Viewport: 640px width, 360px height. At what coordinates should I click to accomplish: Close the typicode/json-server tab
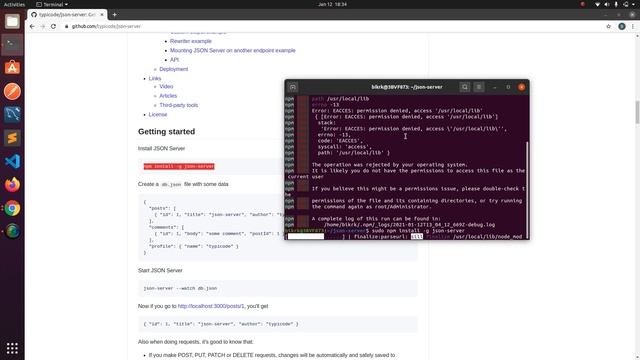pyautogui.click(x=102, y=15)
